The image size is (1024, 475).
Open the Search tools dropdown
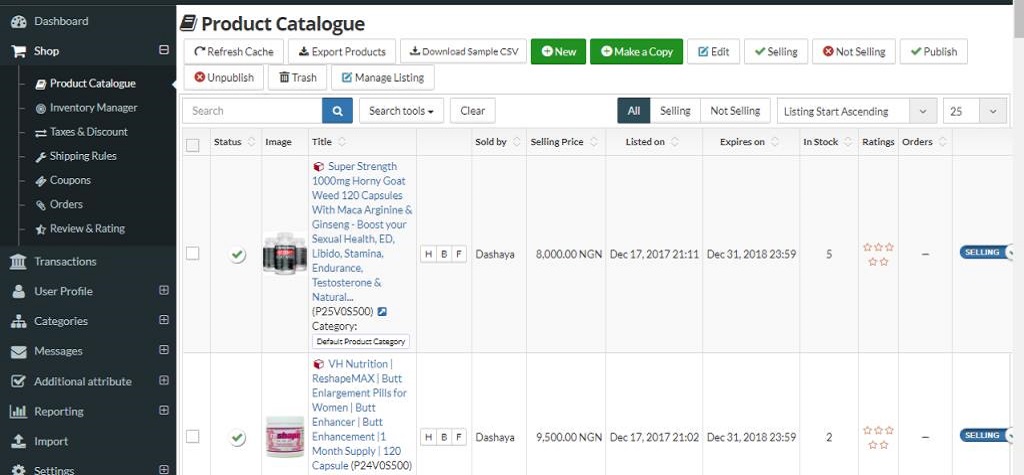(401, 111)
